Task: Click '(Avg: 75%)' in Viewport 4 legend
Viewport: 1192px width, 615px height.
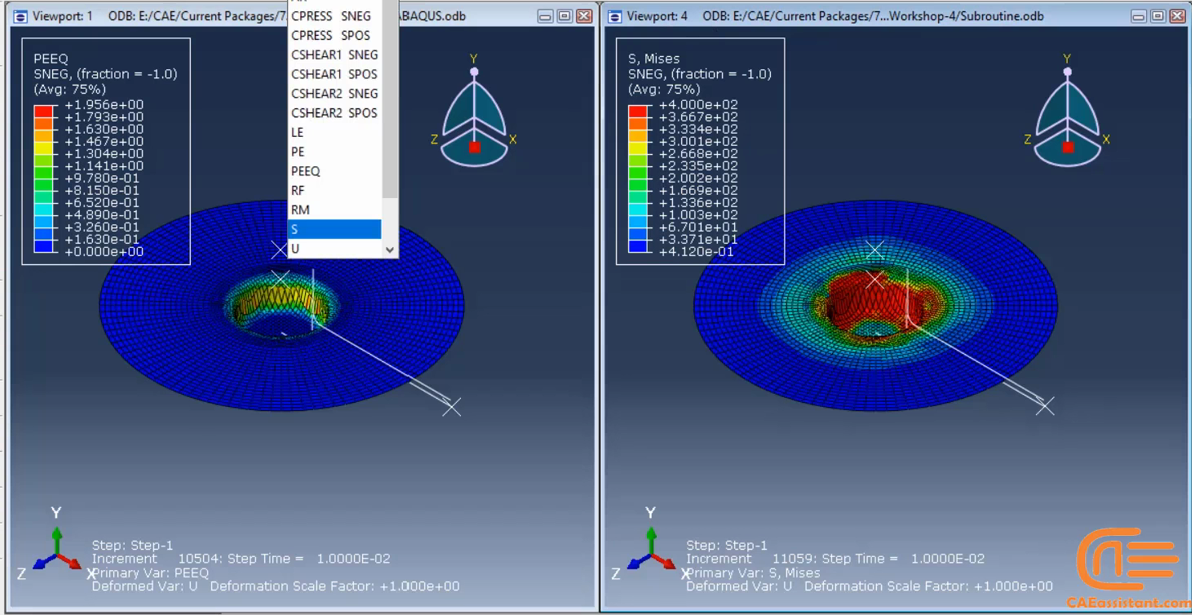Action: point(664,89)
